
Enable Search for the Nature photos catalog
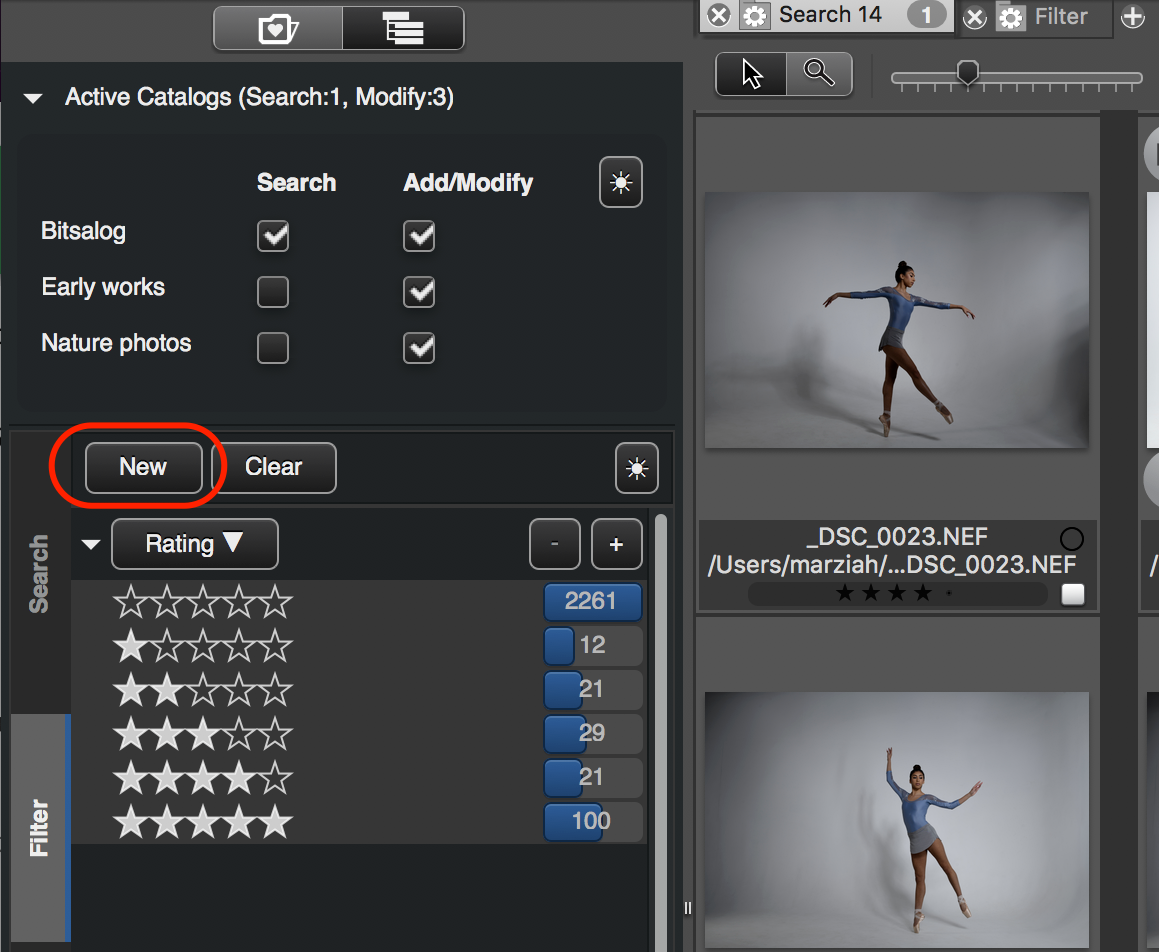273,348
